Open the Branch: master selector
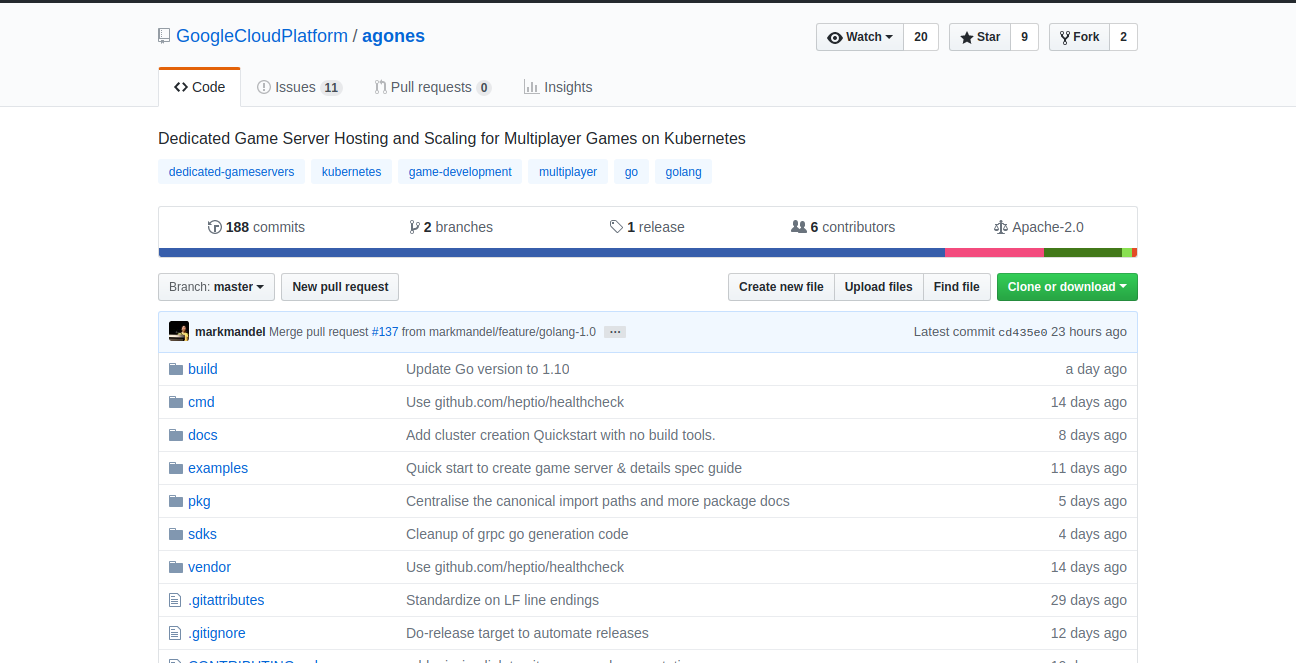 tap(217, 287)
